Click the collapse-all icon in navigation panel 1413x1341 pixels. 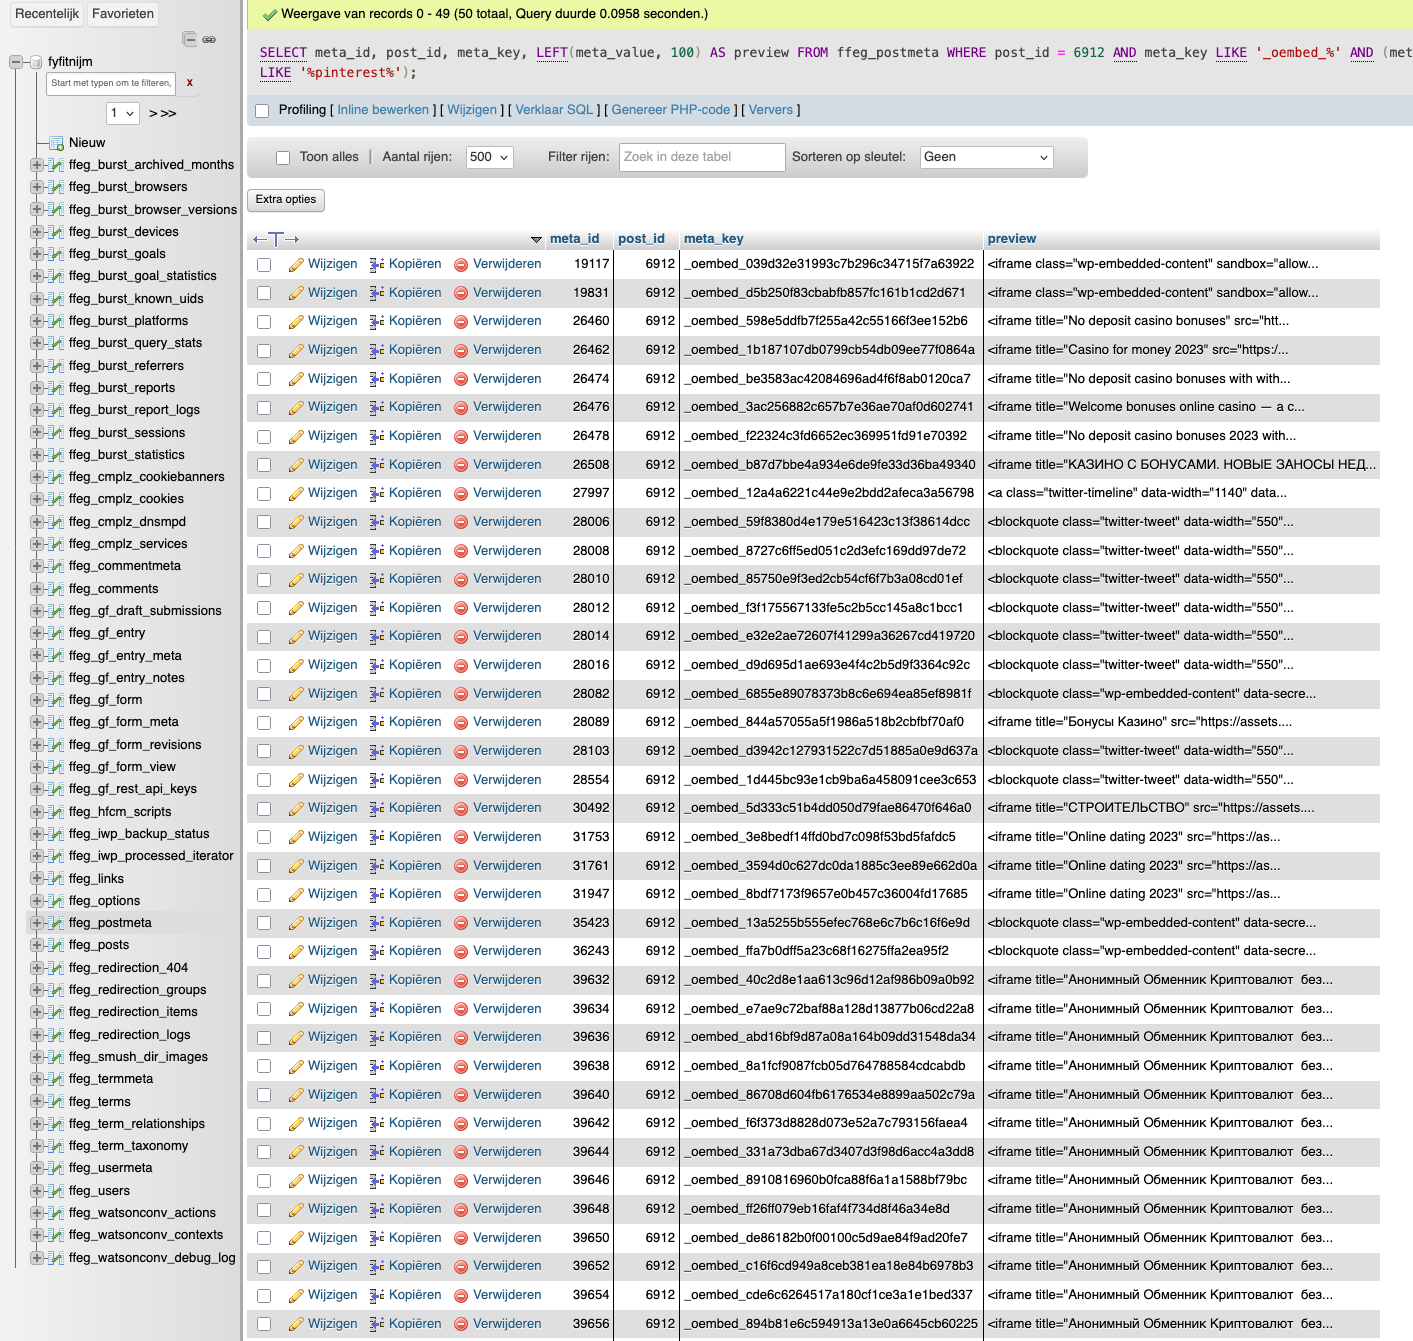[189, 39]
